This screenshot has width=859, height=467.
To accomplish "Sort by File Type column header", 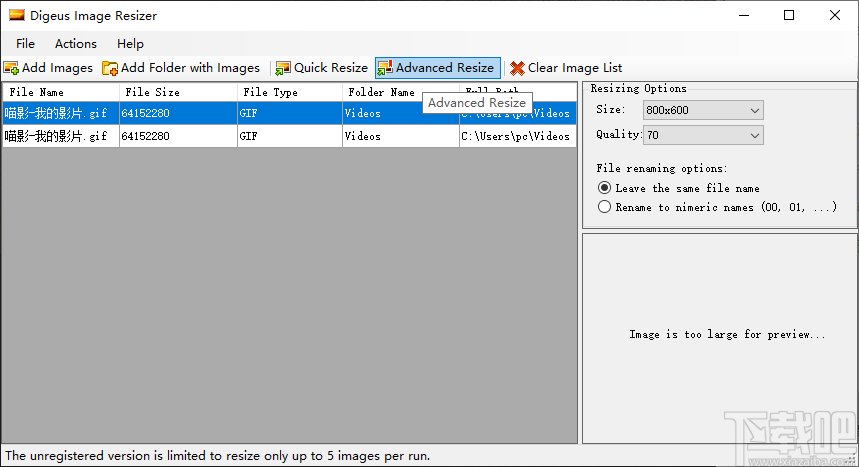I will [290, 92].
